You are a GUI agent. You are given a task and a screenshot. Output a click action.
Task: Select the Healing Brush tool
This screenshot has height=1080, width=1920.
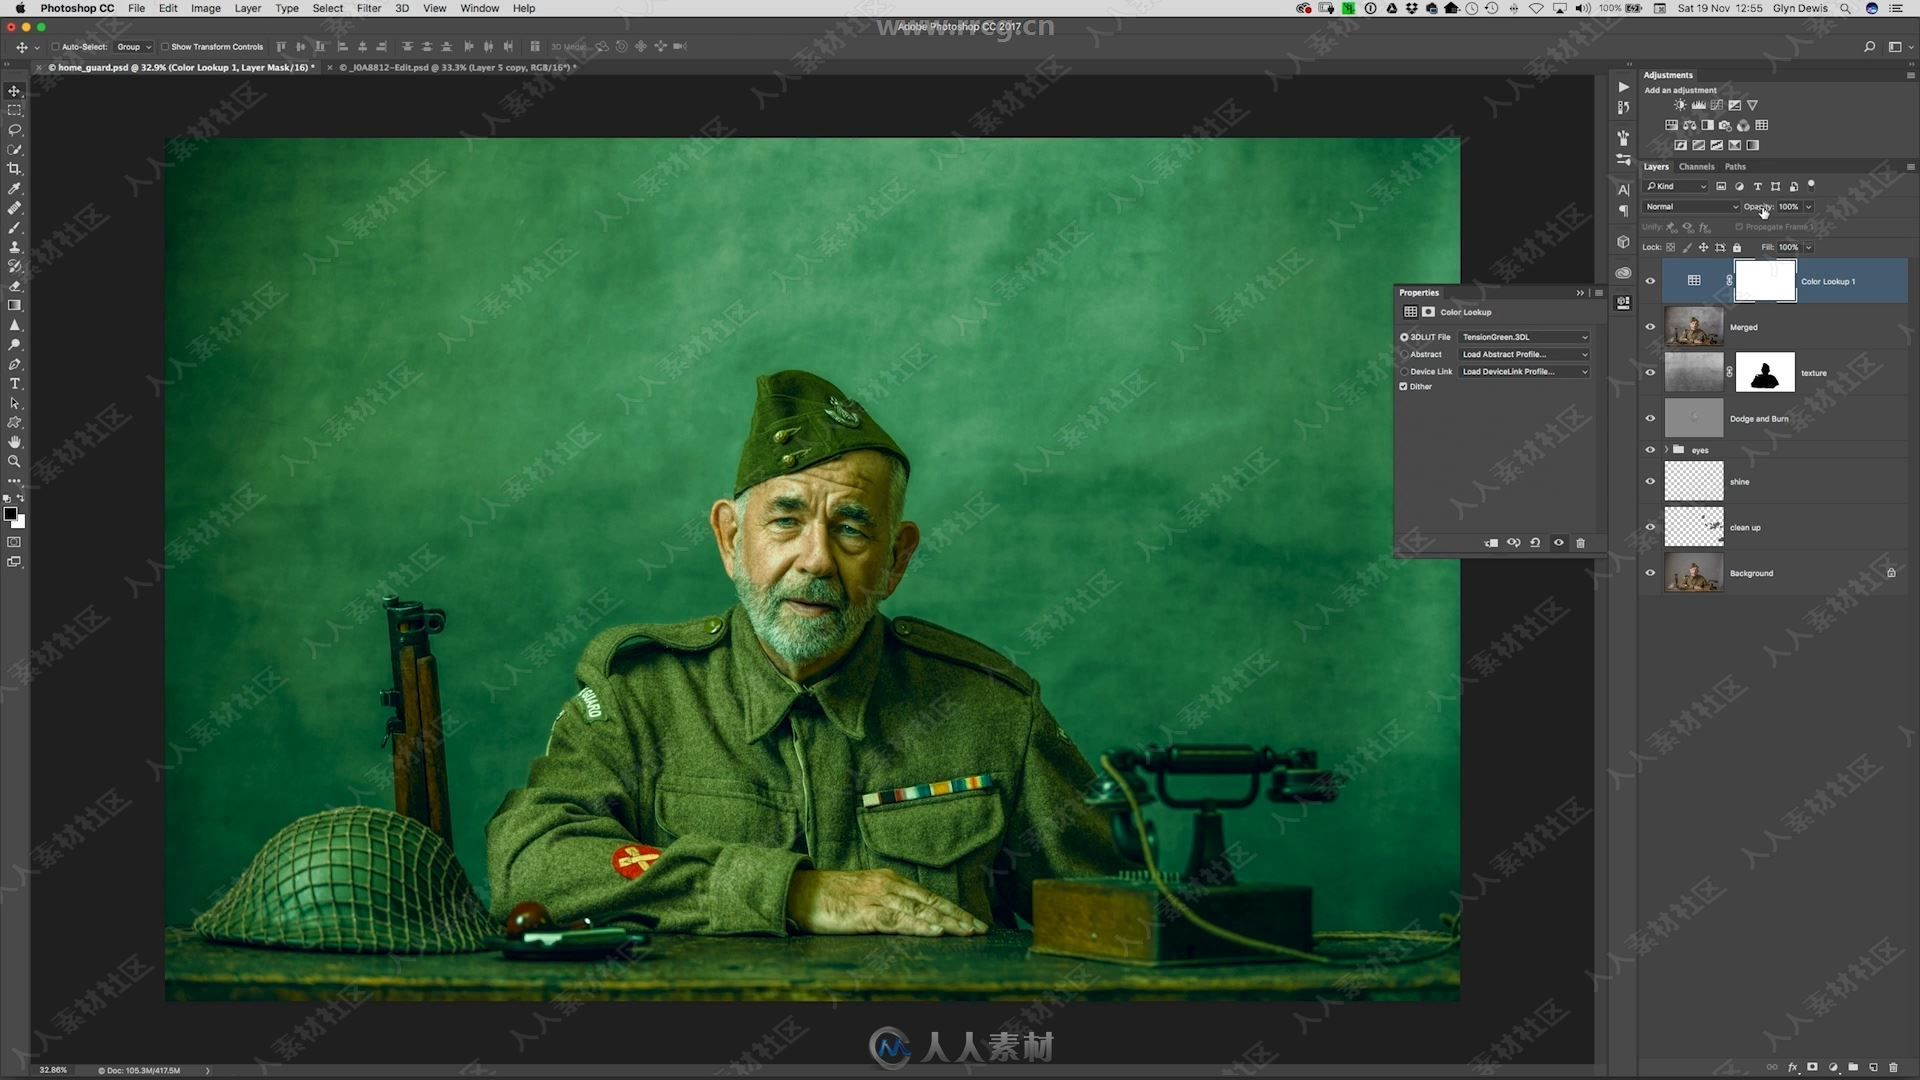[x=14, y=208]
